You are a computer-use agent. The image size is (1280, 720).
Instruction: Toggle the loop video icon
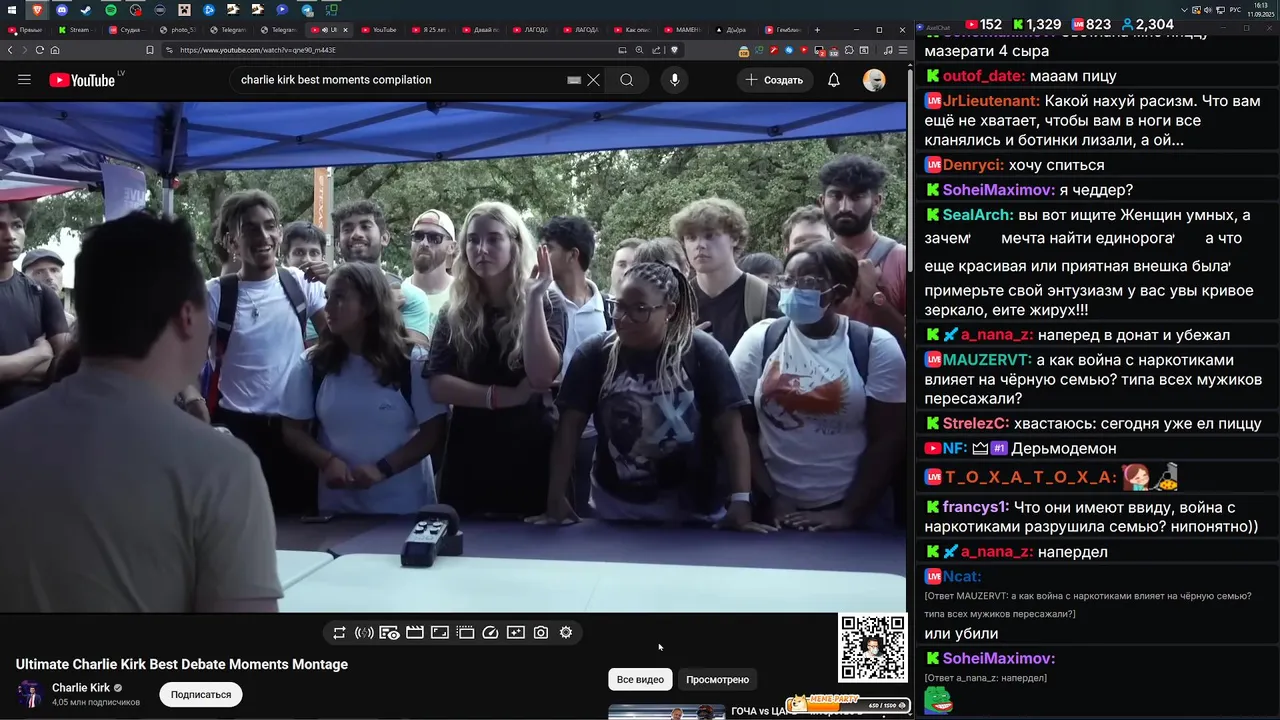[339, 633]
